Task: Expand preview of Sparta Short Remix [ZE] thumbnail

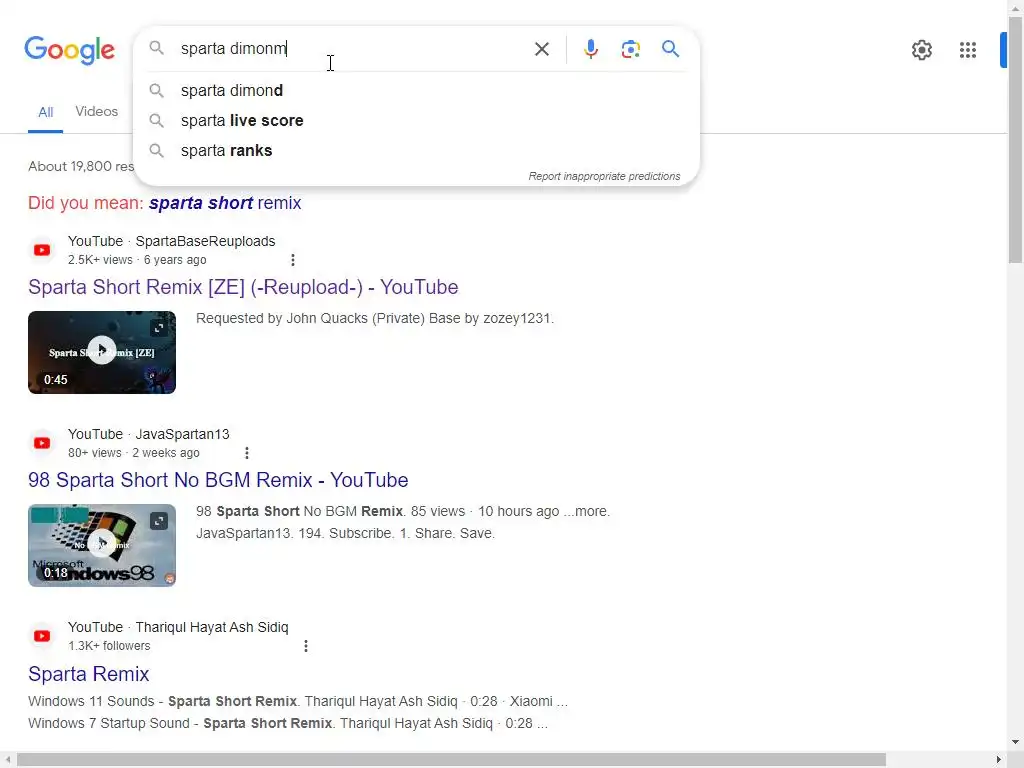Action: (159, 328)
